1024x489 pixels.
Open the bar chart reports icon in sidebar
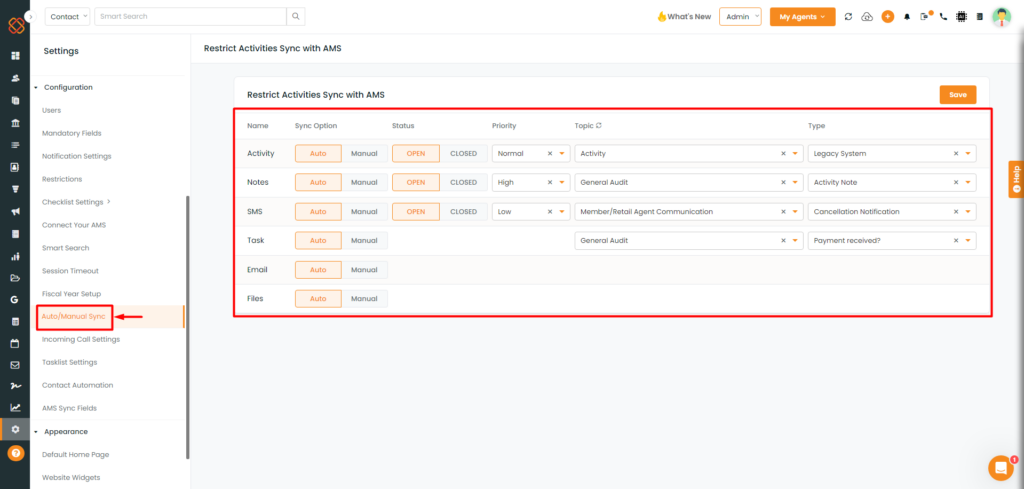15,256
